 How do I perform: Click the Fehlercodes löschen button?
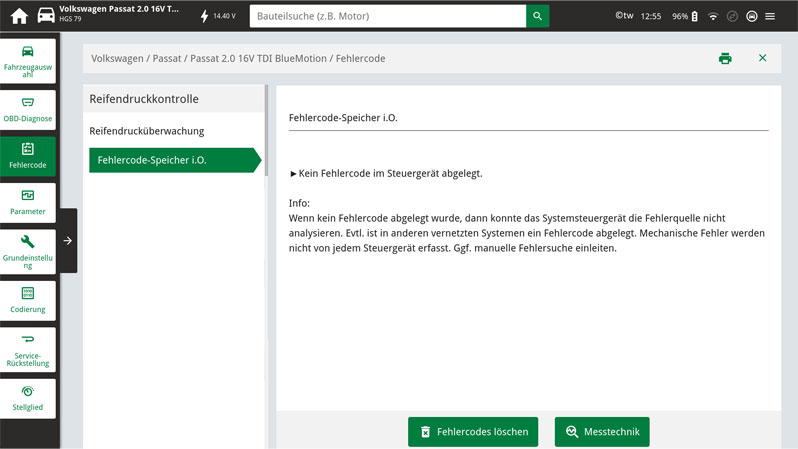tap(473, 432)
